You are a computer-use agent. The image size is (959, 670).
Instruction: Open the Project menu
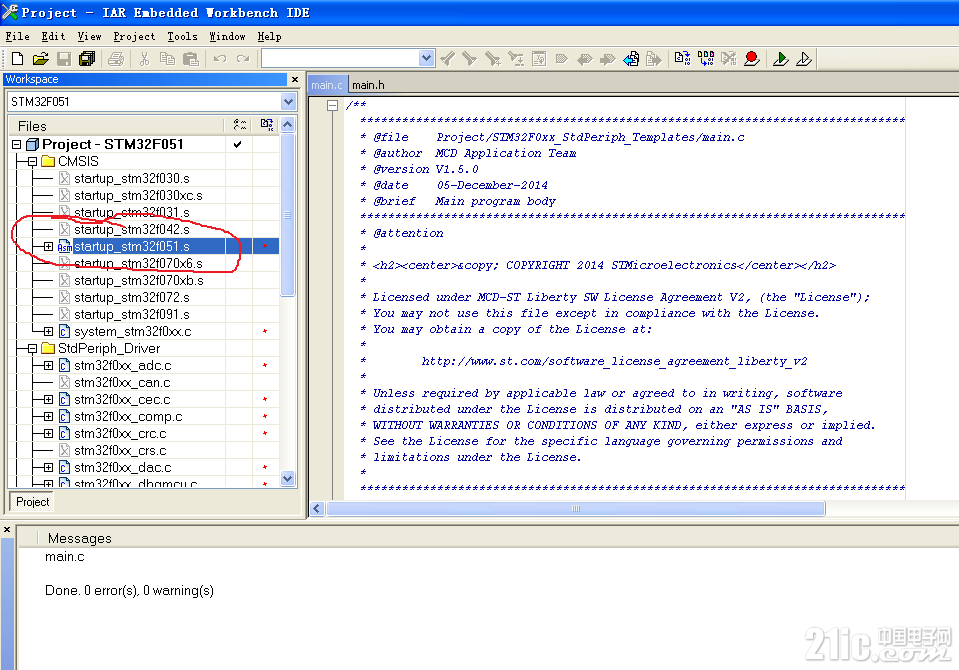point(134,37)
